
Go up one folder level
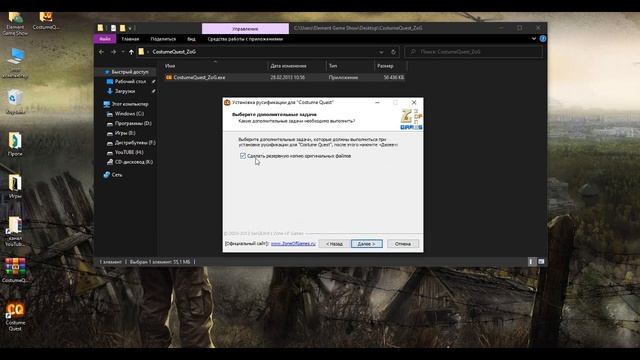pyautogui.click(x=131, y=52)
